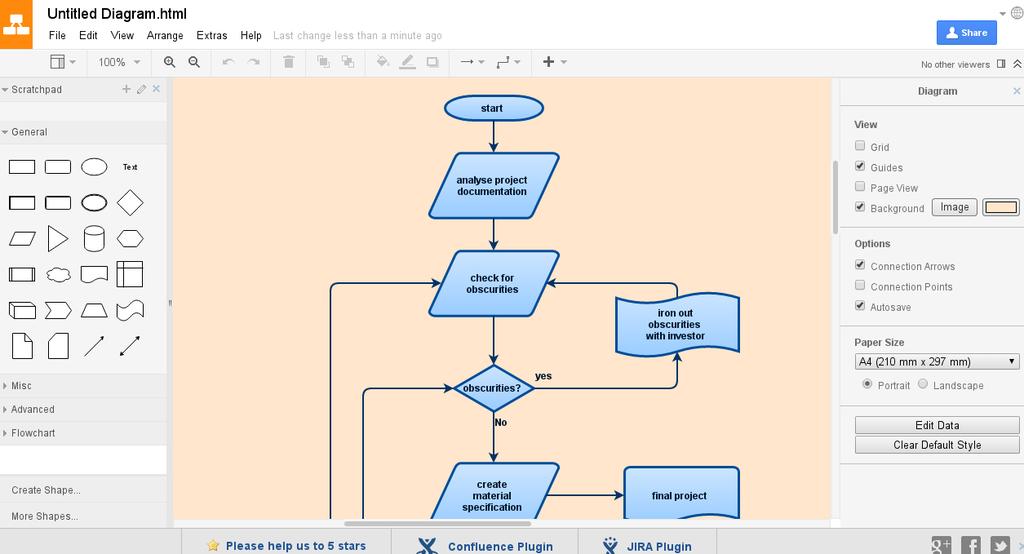Click the Facebook icon in footer

970,545
